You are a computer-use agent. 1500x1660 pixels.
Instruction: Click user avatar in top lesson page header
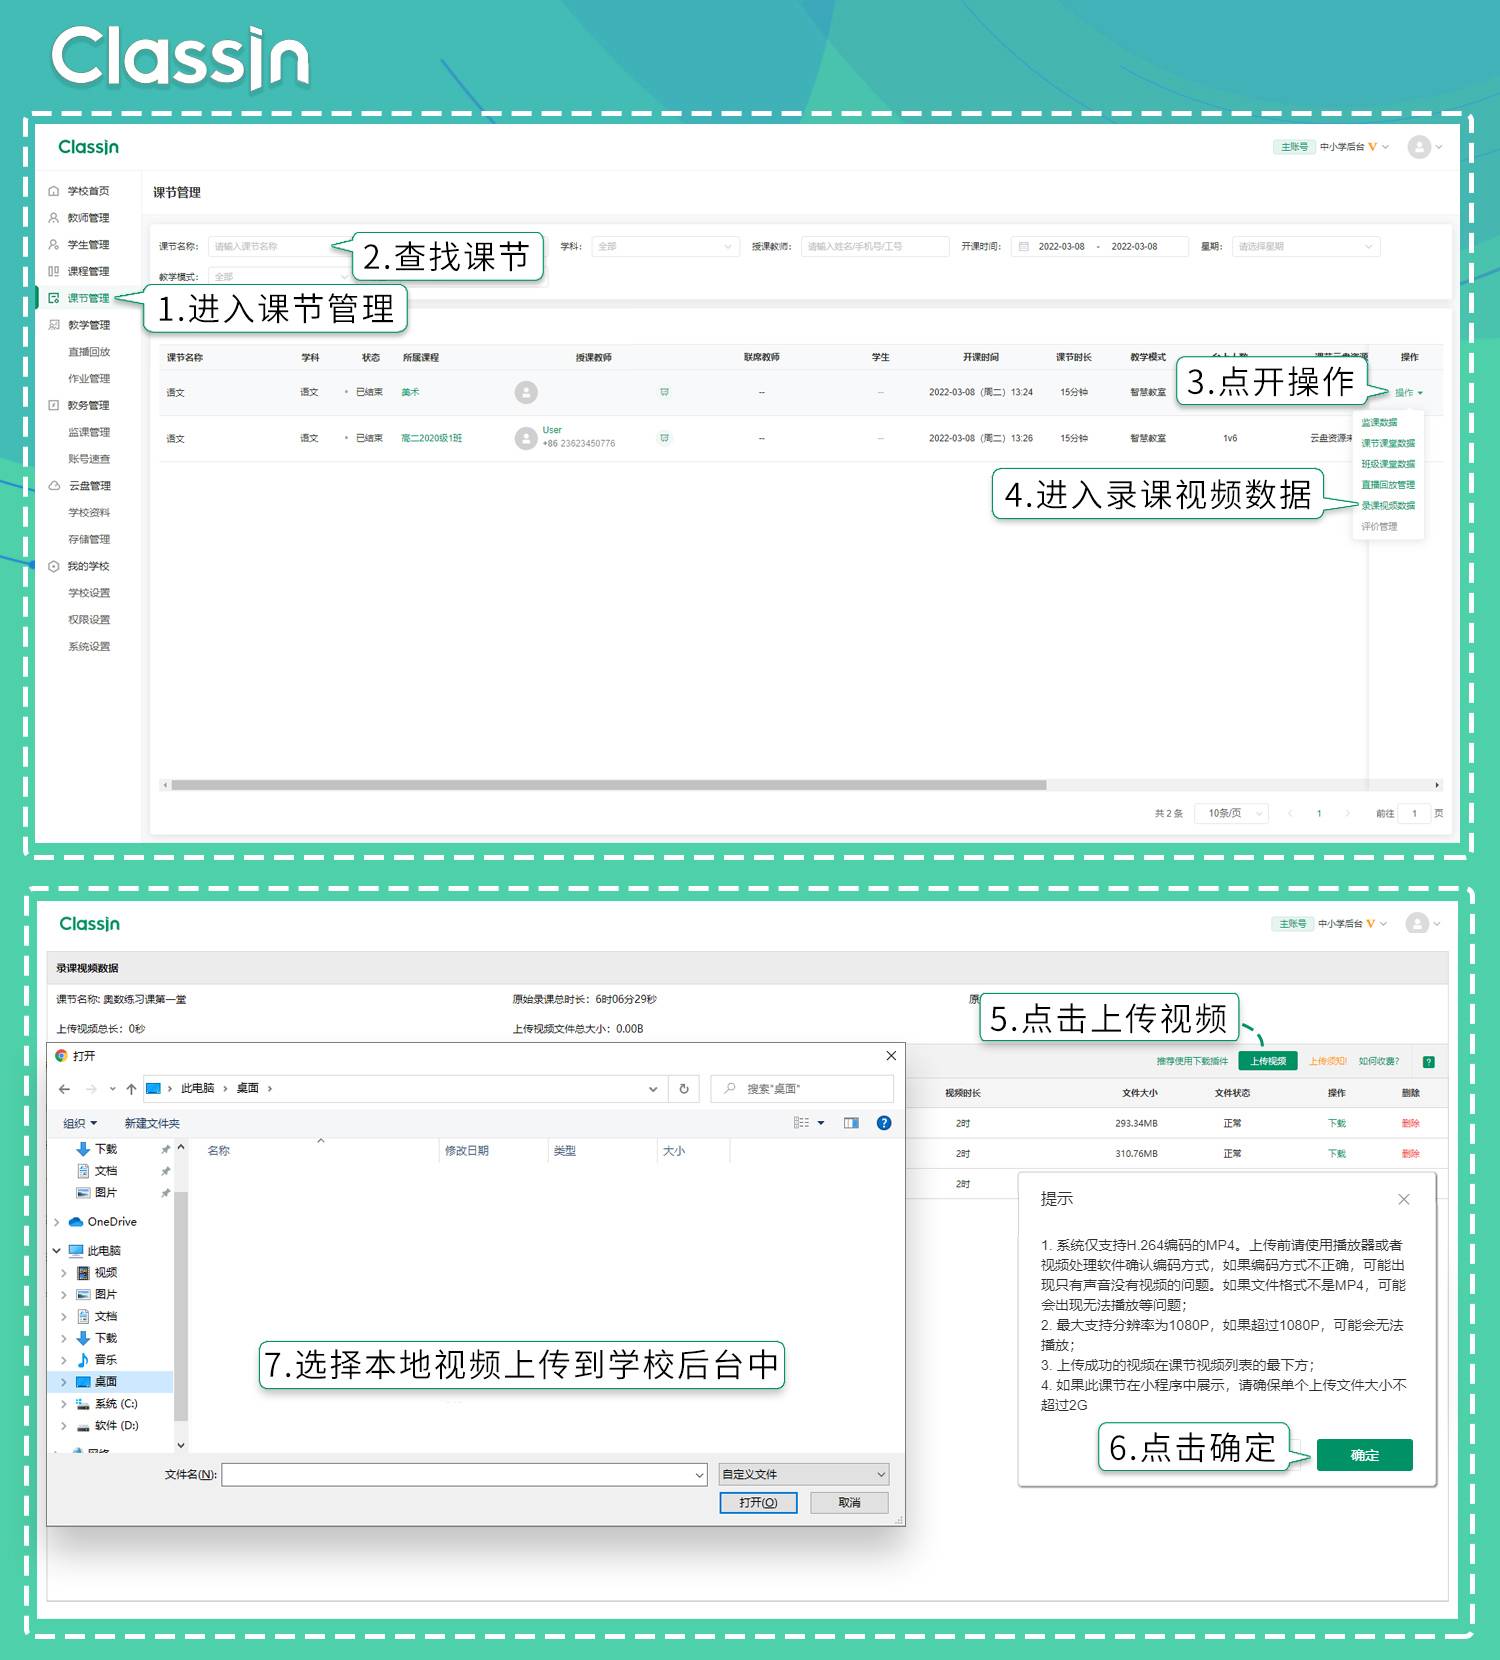(1419, 147)
